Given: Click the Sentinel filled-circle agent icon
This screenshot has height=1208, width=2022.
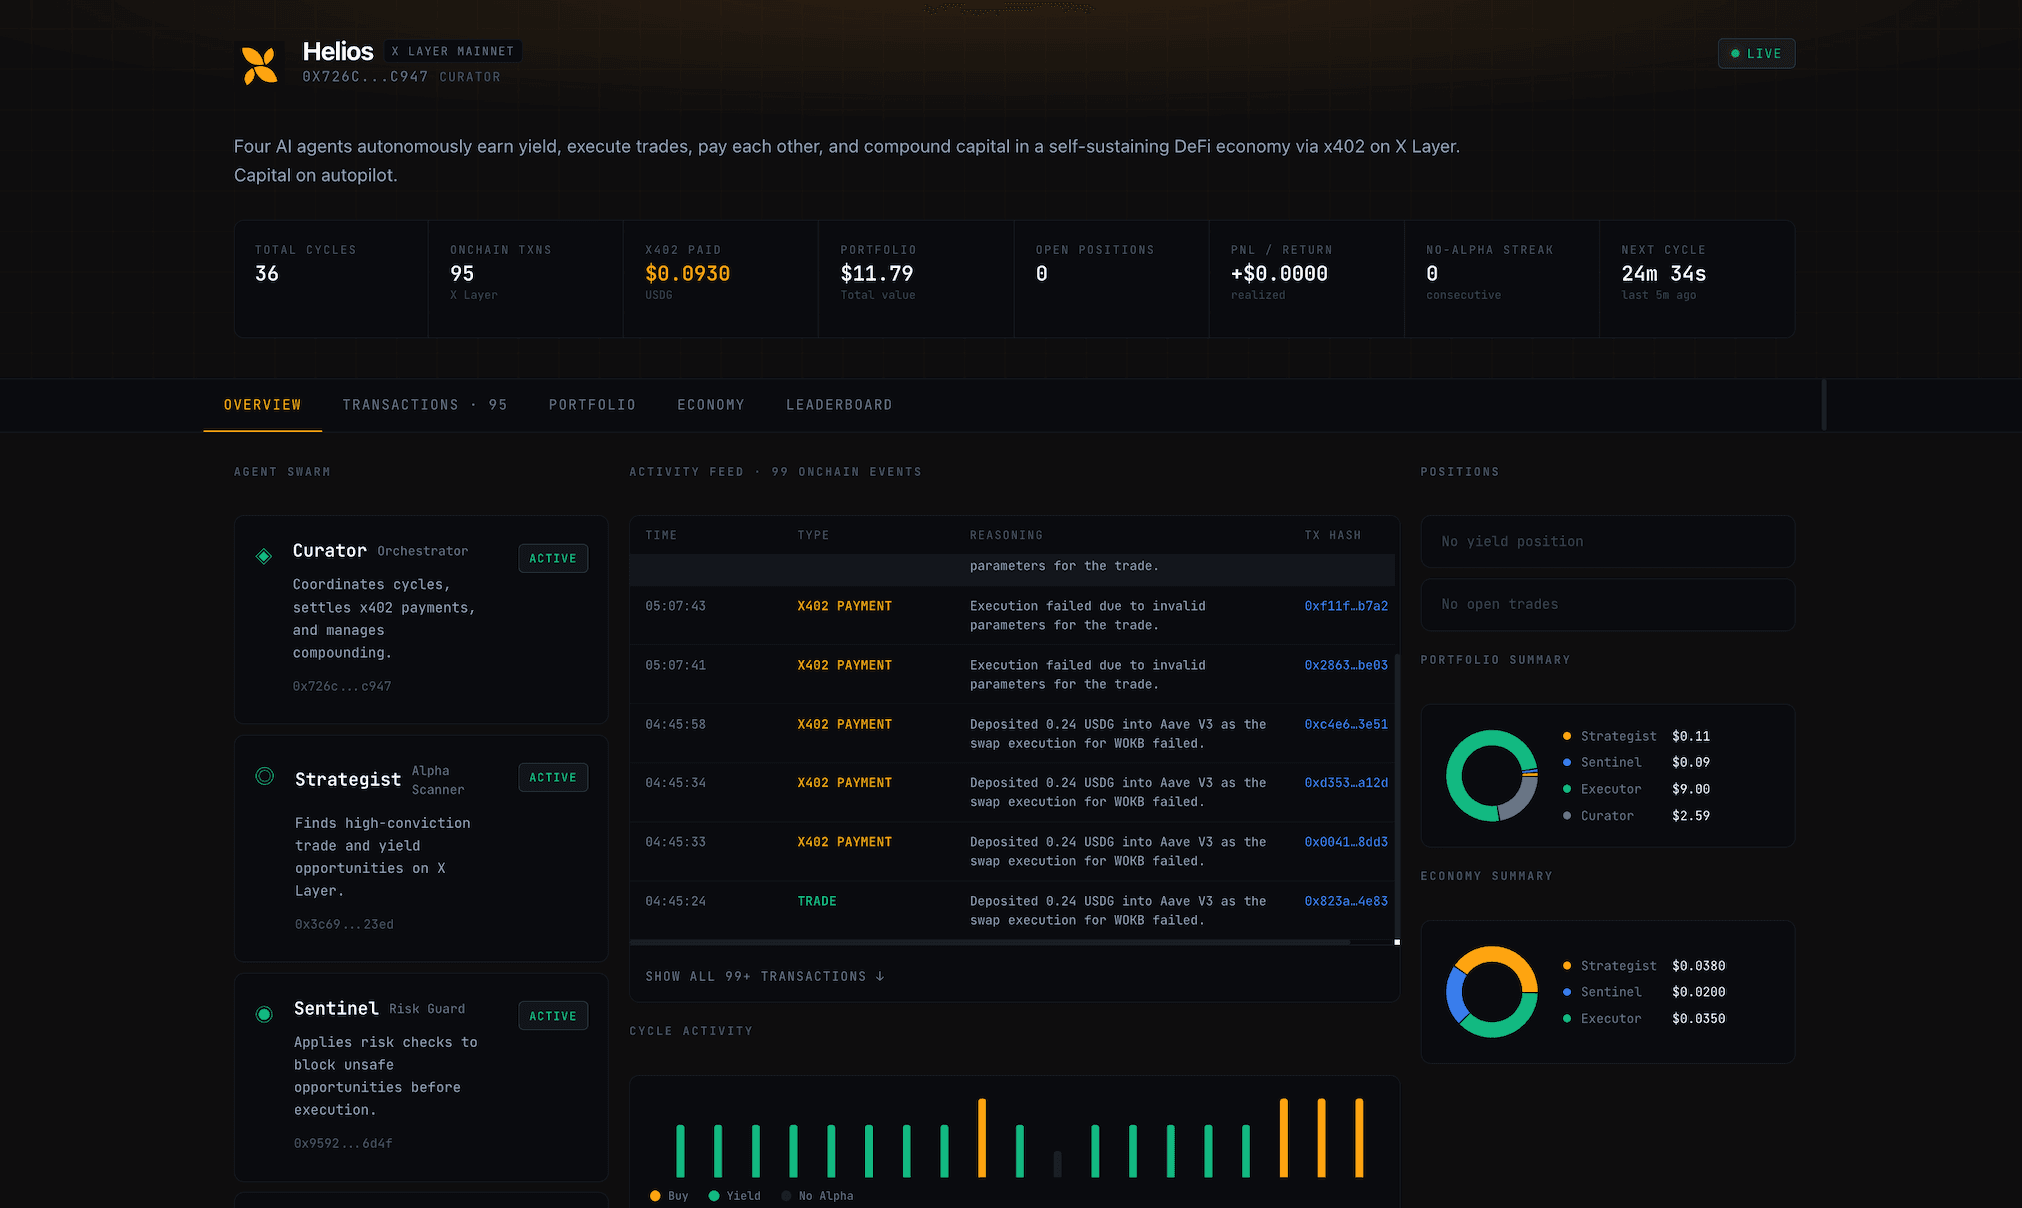Looking at the screenshot, I should click(264, 1014).
